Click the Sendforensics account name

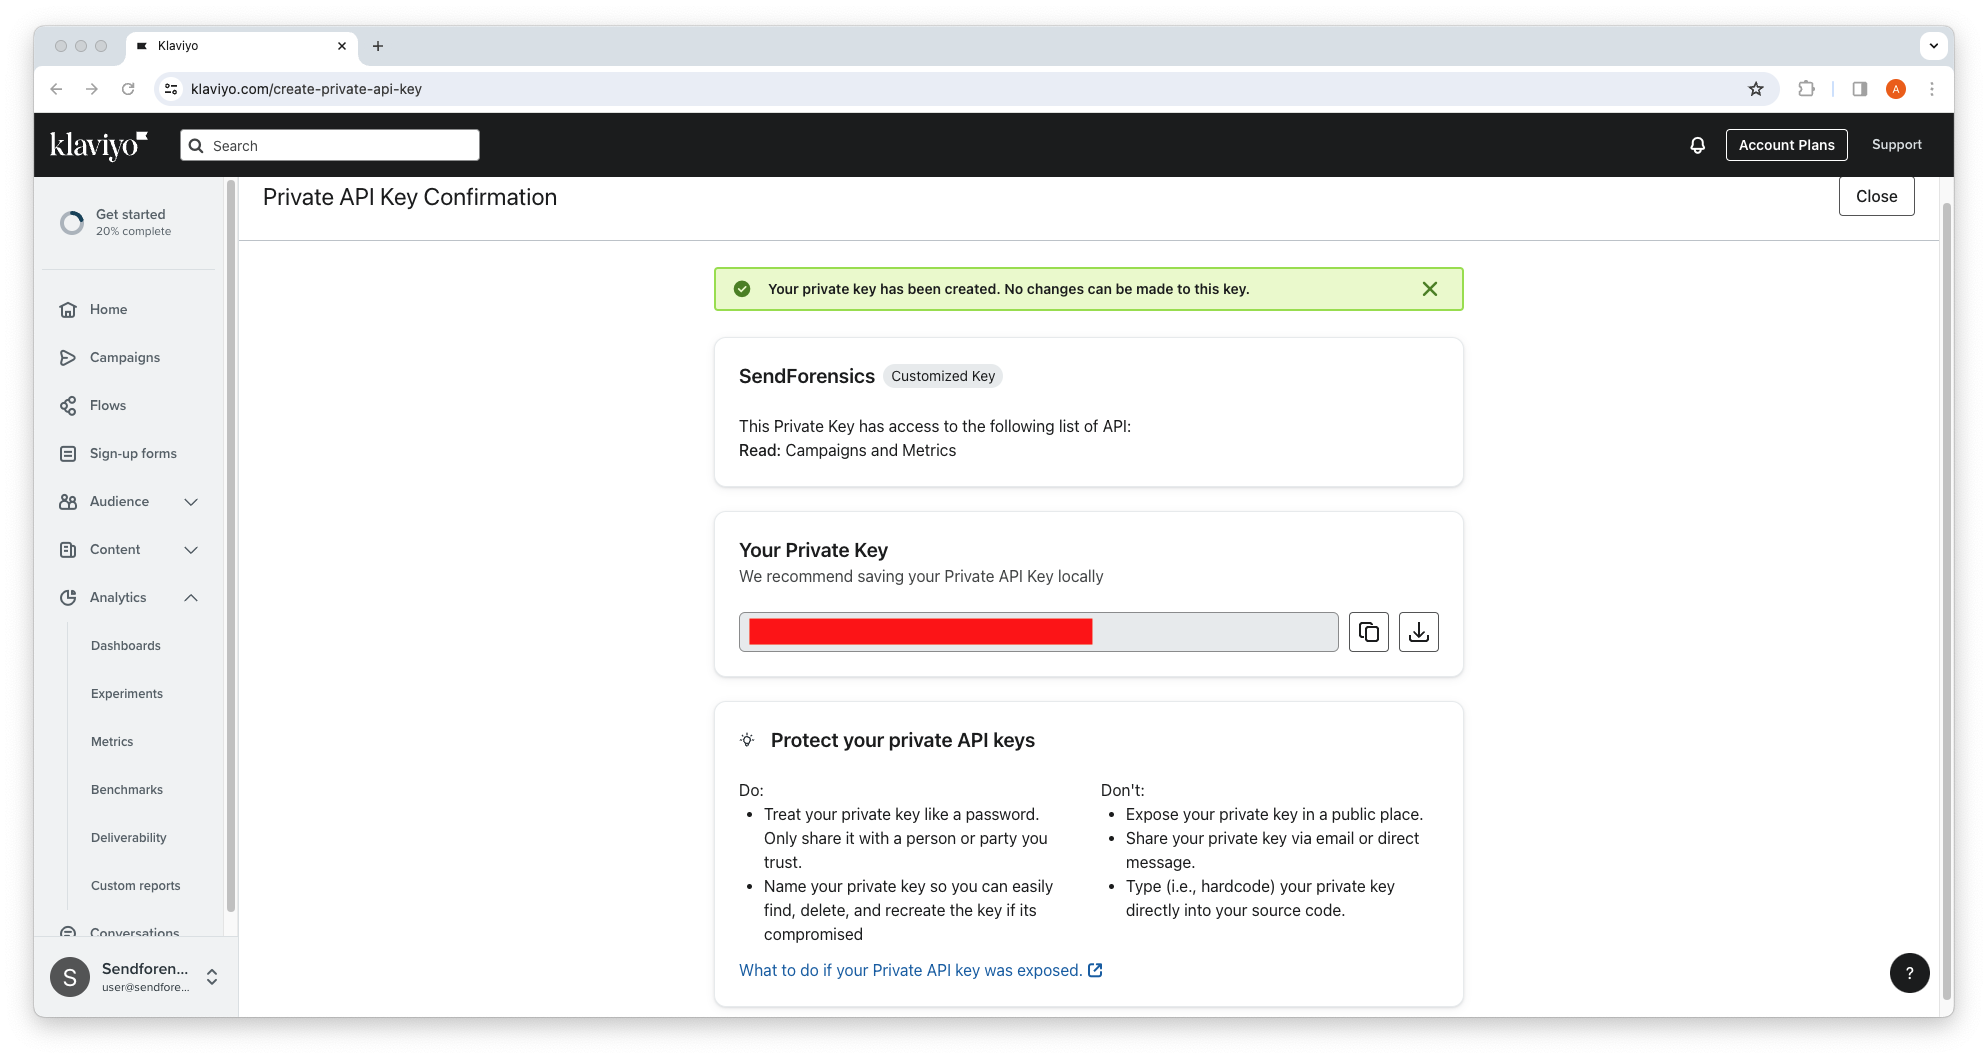145,969
